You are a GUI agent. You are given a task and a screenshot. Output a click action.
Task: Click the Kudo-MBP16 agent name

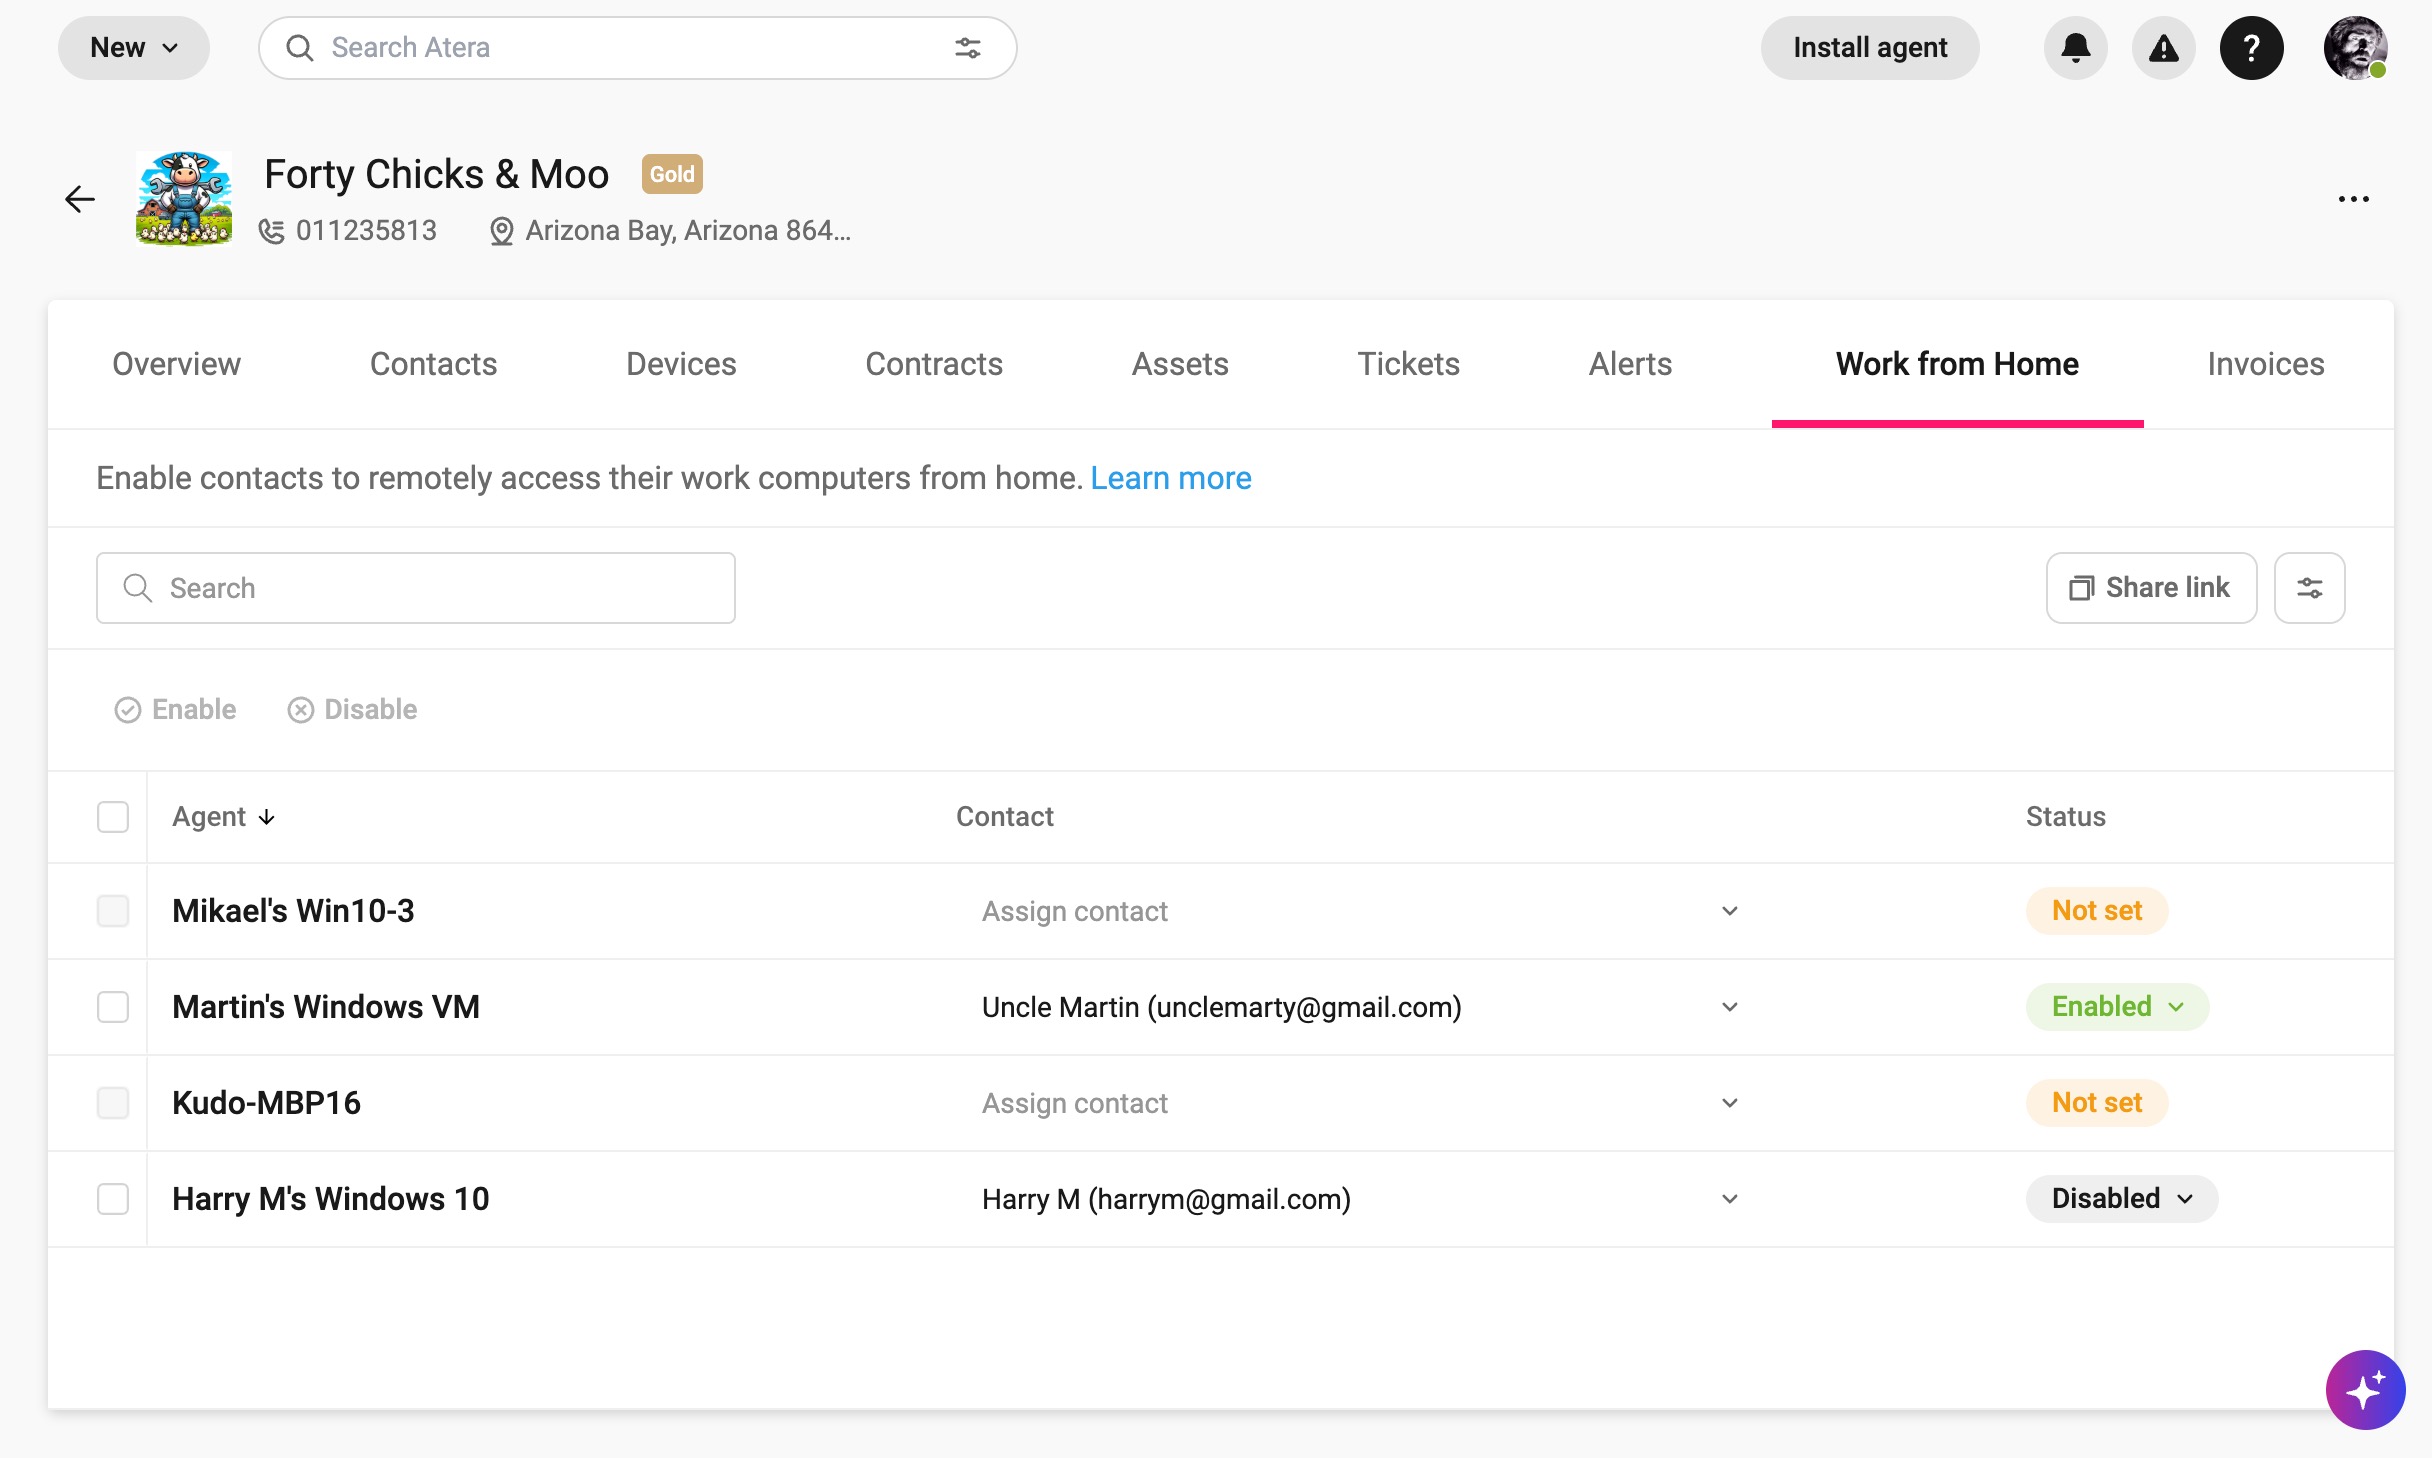(266, 1103)
